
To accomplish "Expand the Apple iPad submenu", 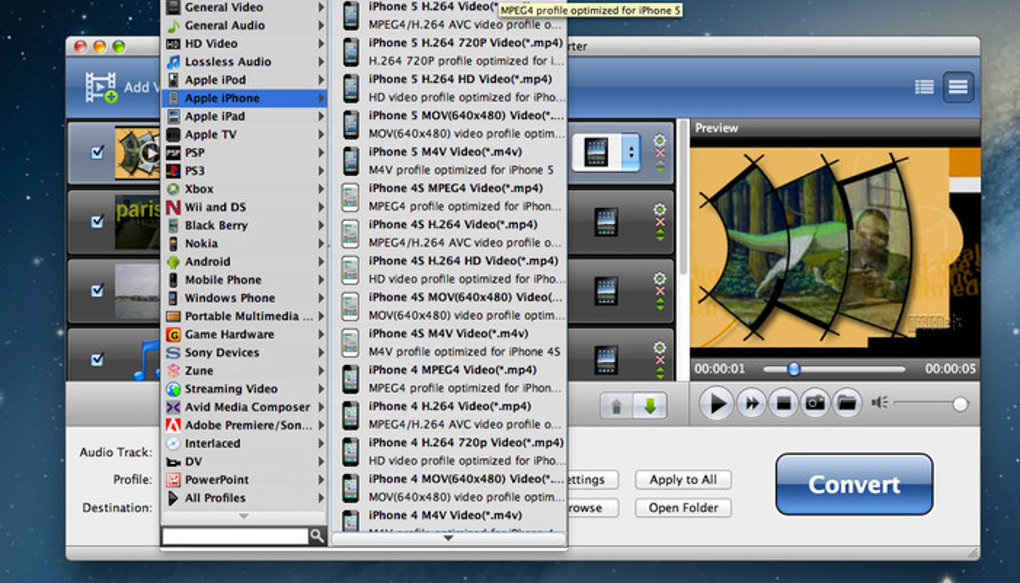I will [x=245, y=116].
